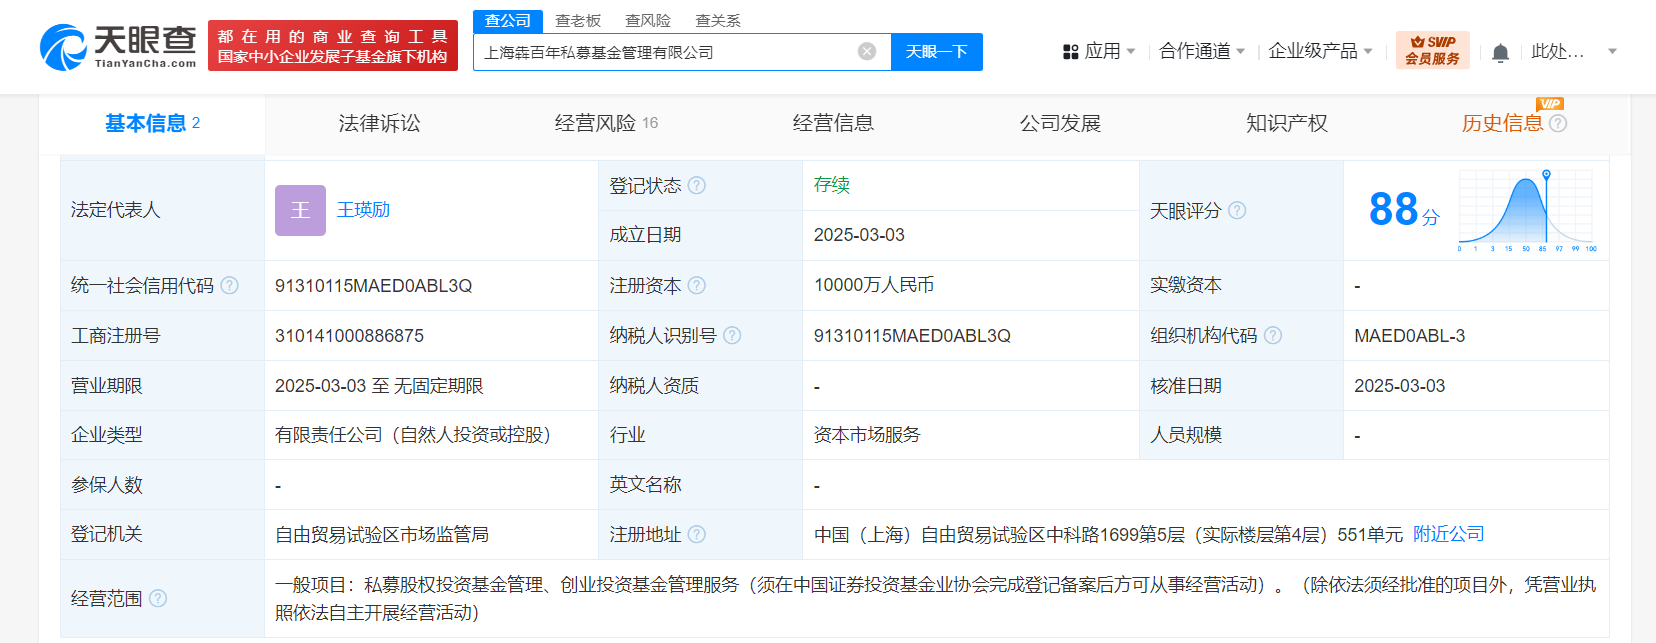Click the help icon beside 经营范围
The height and width of the screenshot is (643, 1656).
[158, 598]
